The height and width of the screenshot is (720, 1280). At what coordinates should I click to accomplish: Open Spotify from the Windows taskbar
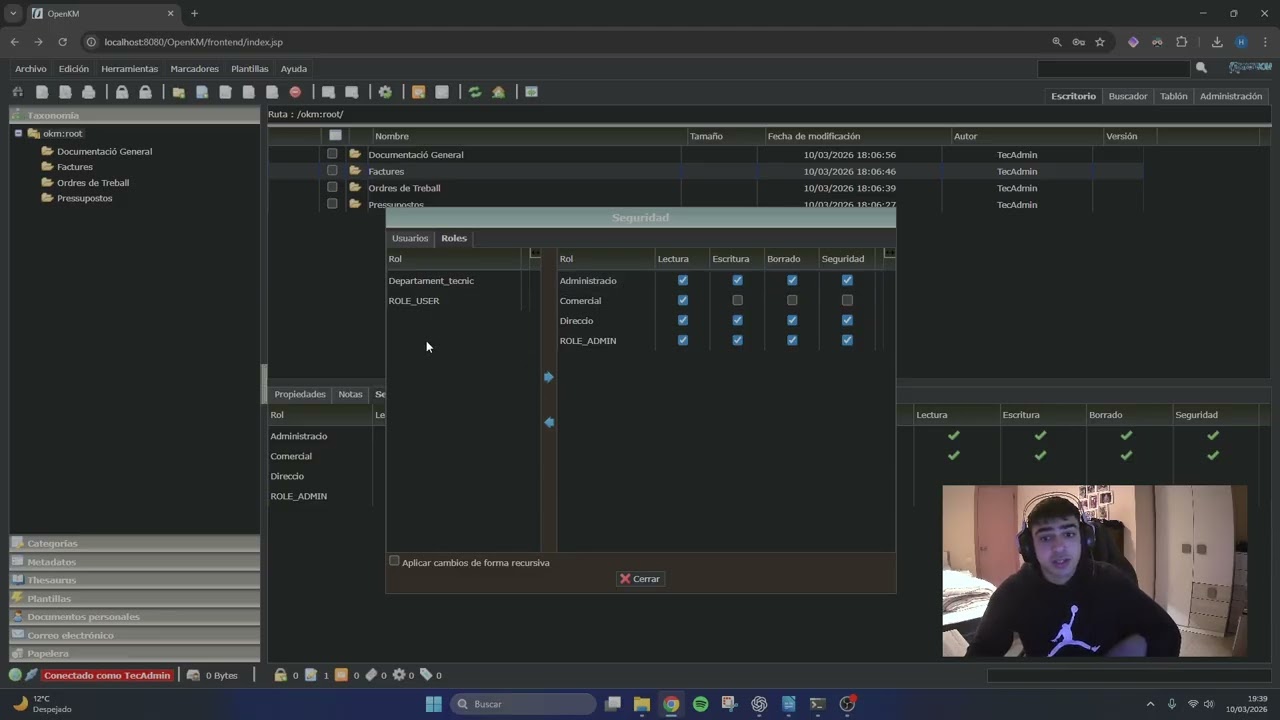point(700,704)
